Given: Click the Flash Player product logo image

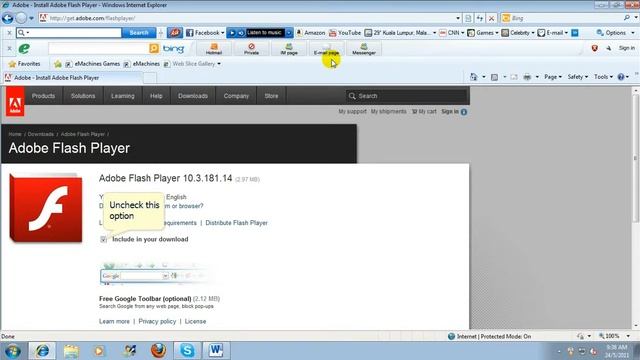Looking at the screenshot, I should [46, 208].
